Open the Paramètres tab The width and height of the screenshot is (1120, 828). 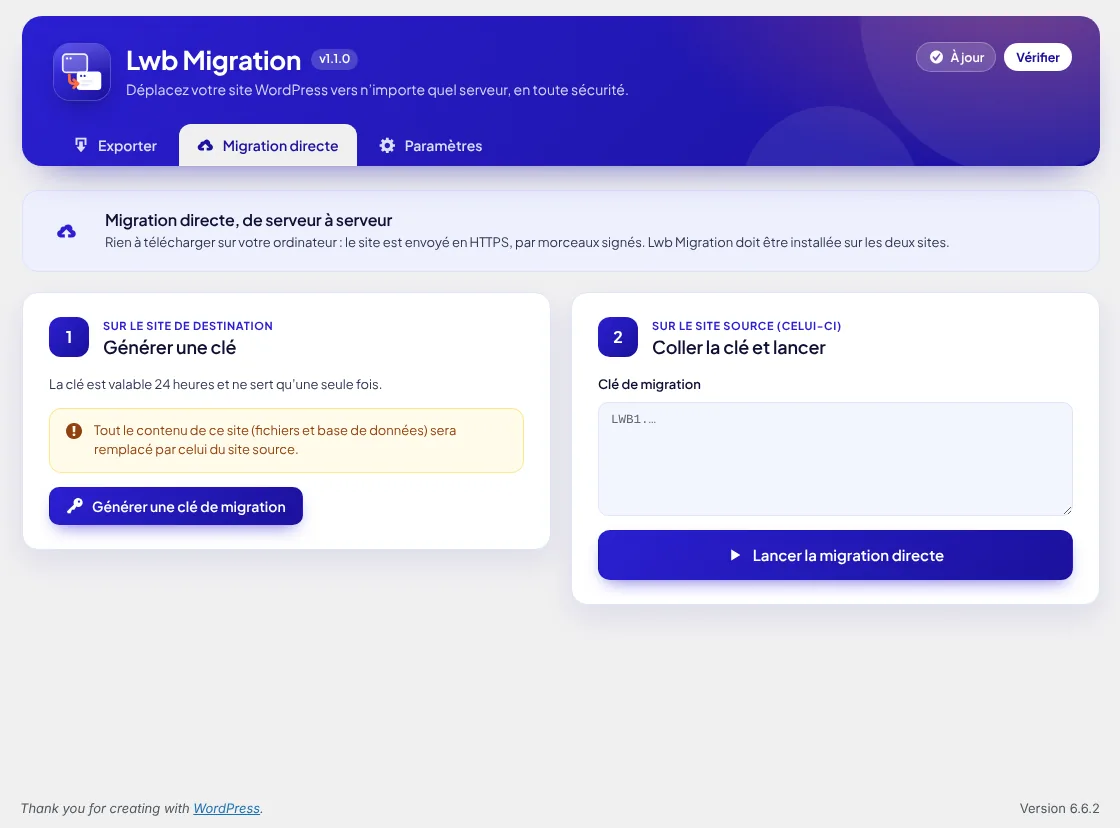point(431,146)
